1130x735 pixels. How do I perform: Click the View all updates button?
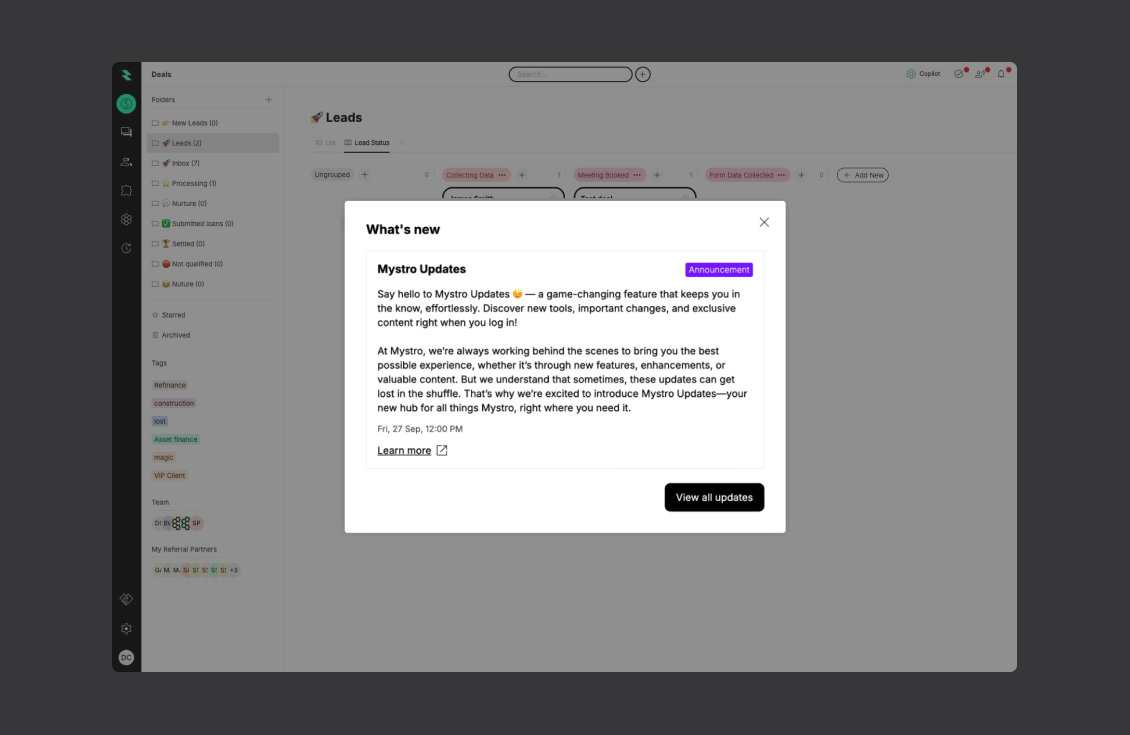pos(714,497)
